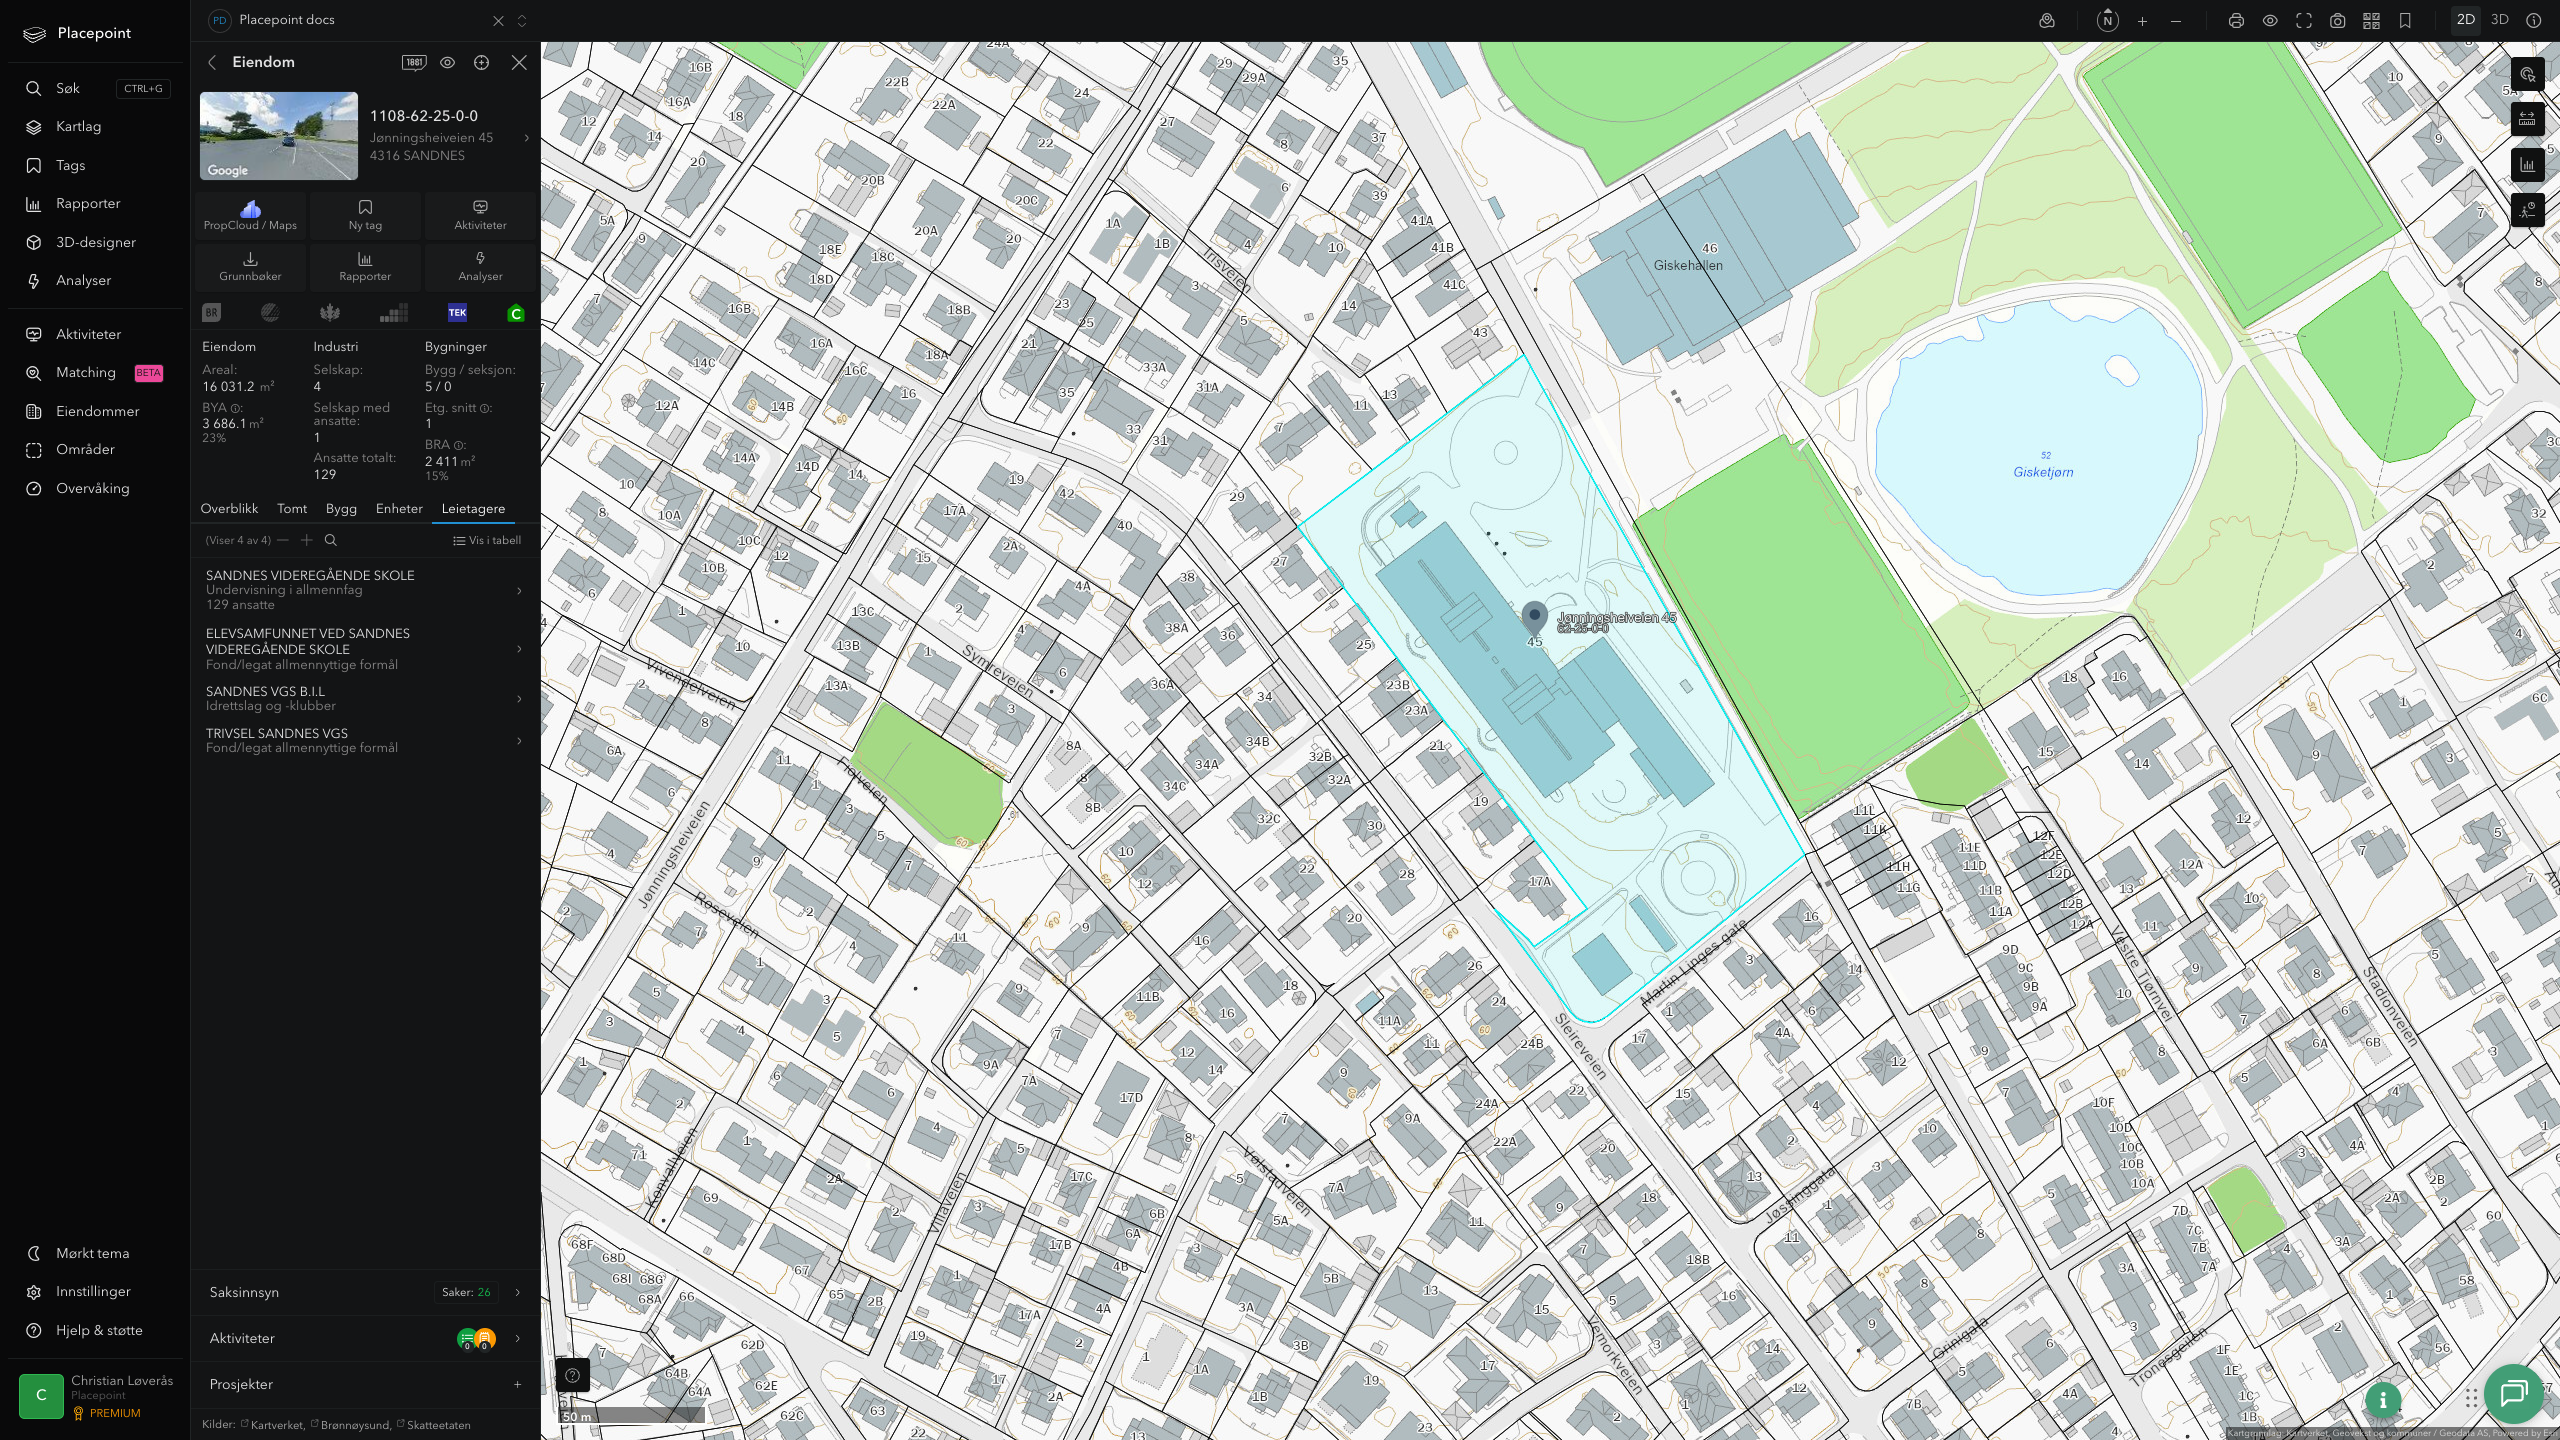Expand the ELEVSAMFUNNET VED SANDNES tenant row
2560x1440 pixels.
[x=364, y=649]
